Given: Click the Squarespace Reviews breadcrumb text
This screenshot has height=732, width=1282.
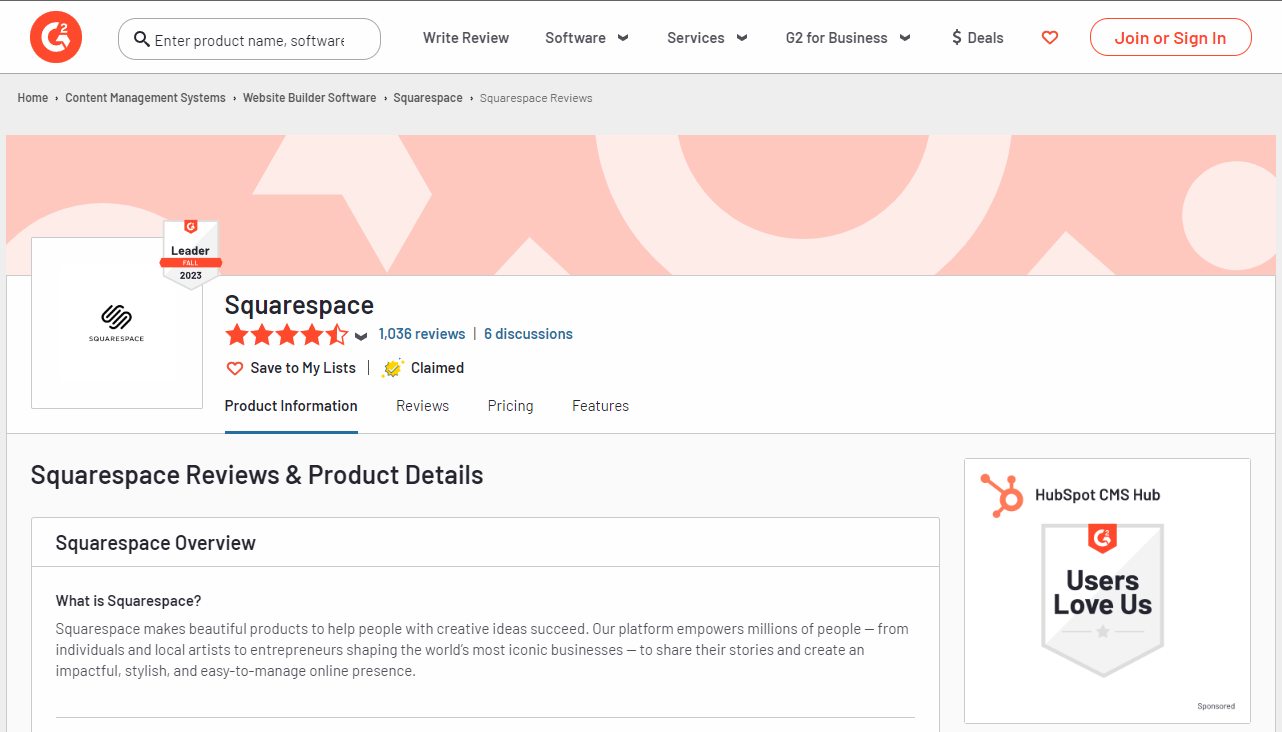Looking at the screenshot, I should (x=536, y=98).
